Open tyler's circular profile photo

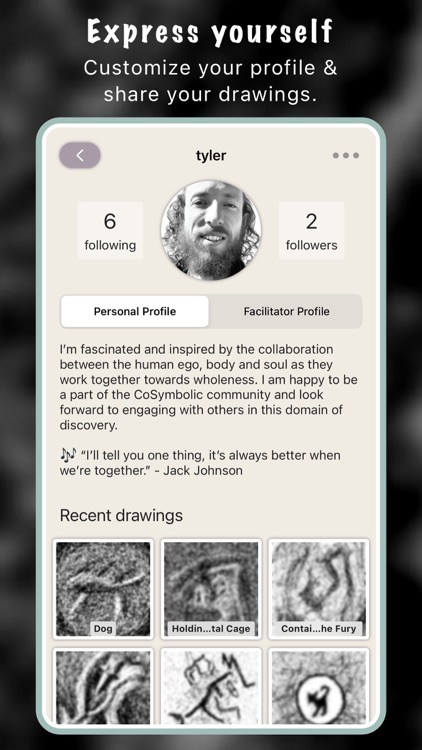211,230
